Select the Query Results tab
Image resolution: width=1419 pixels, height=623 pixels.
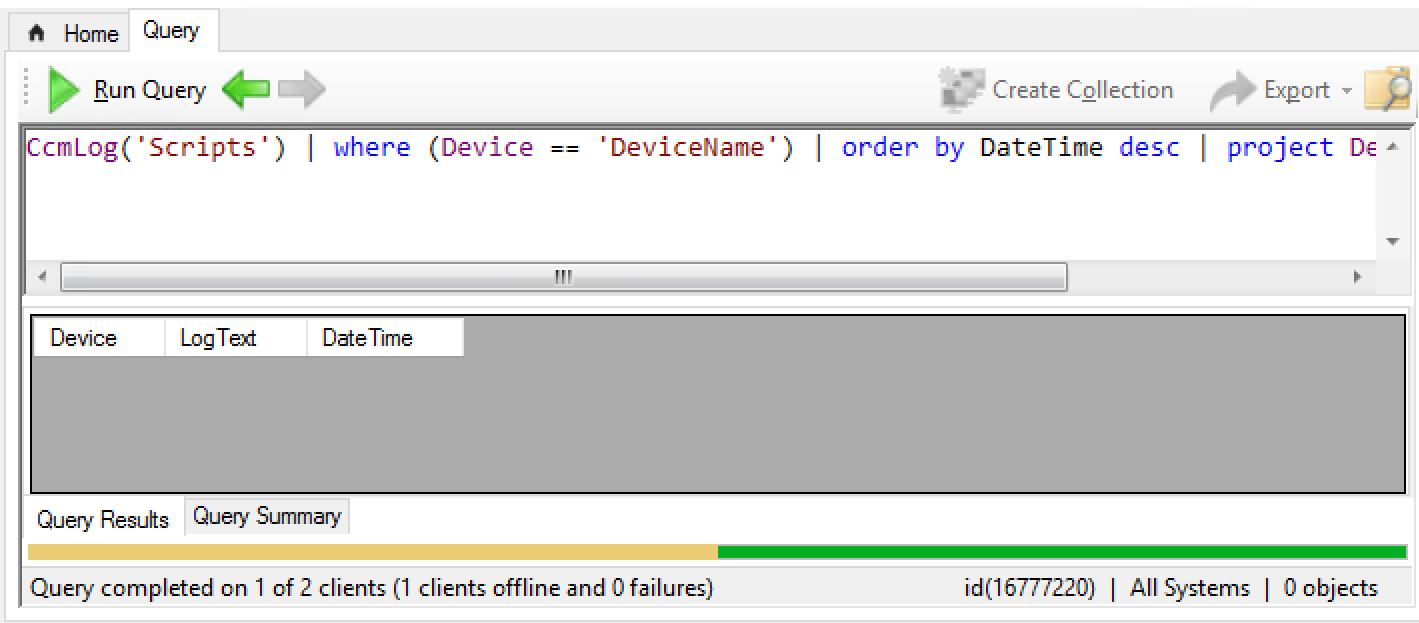point(101,519)
